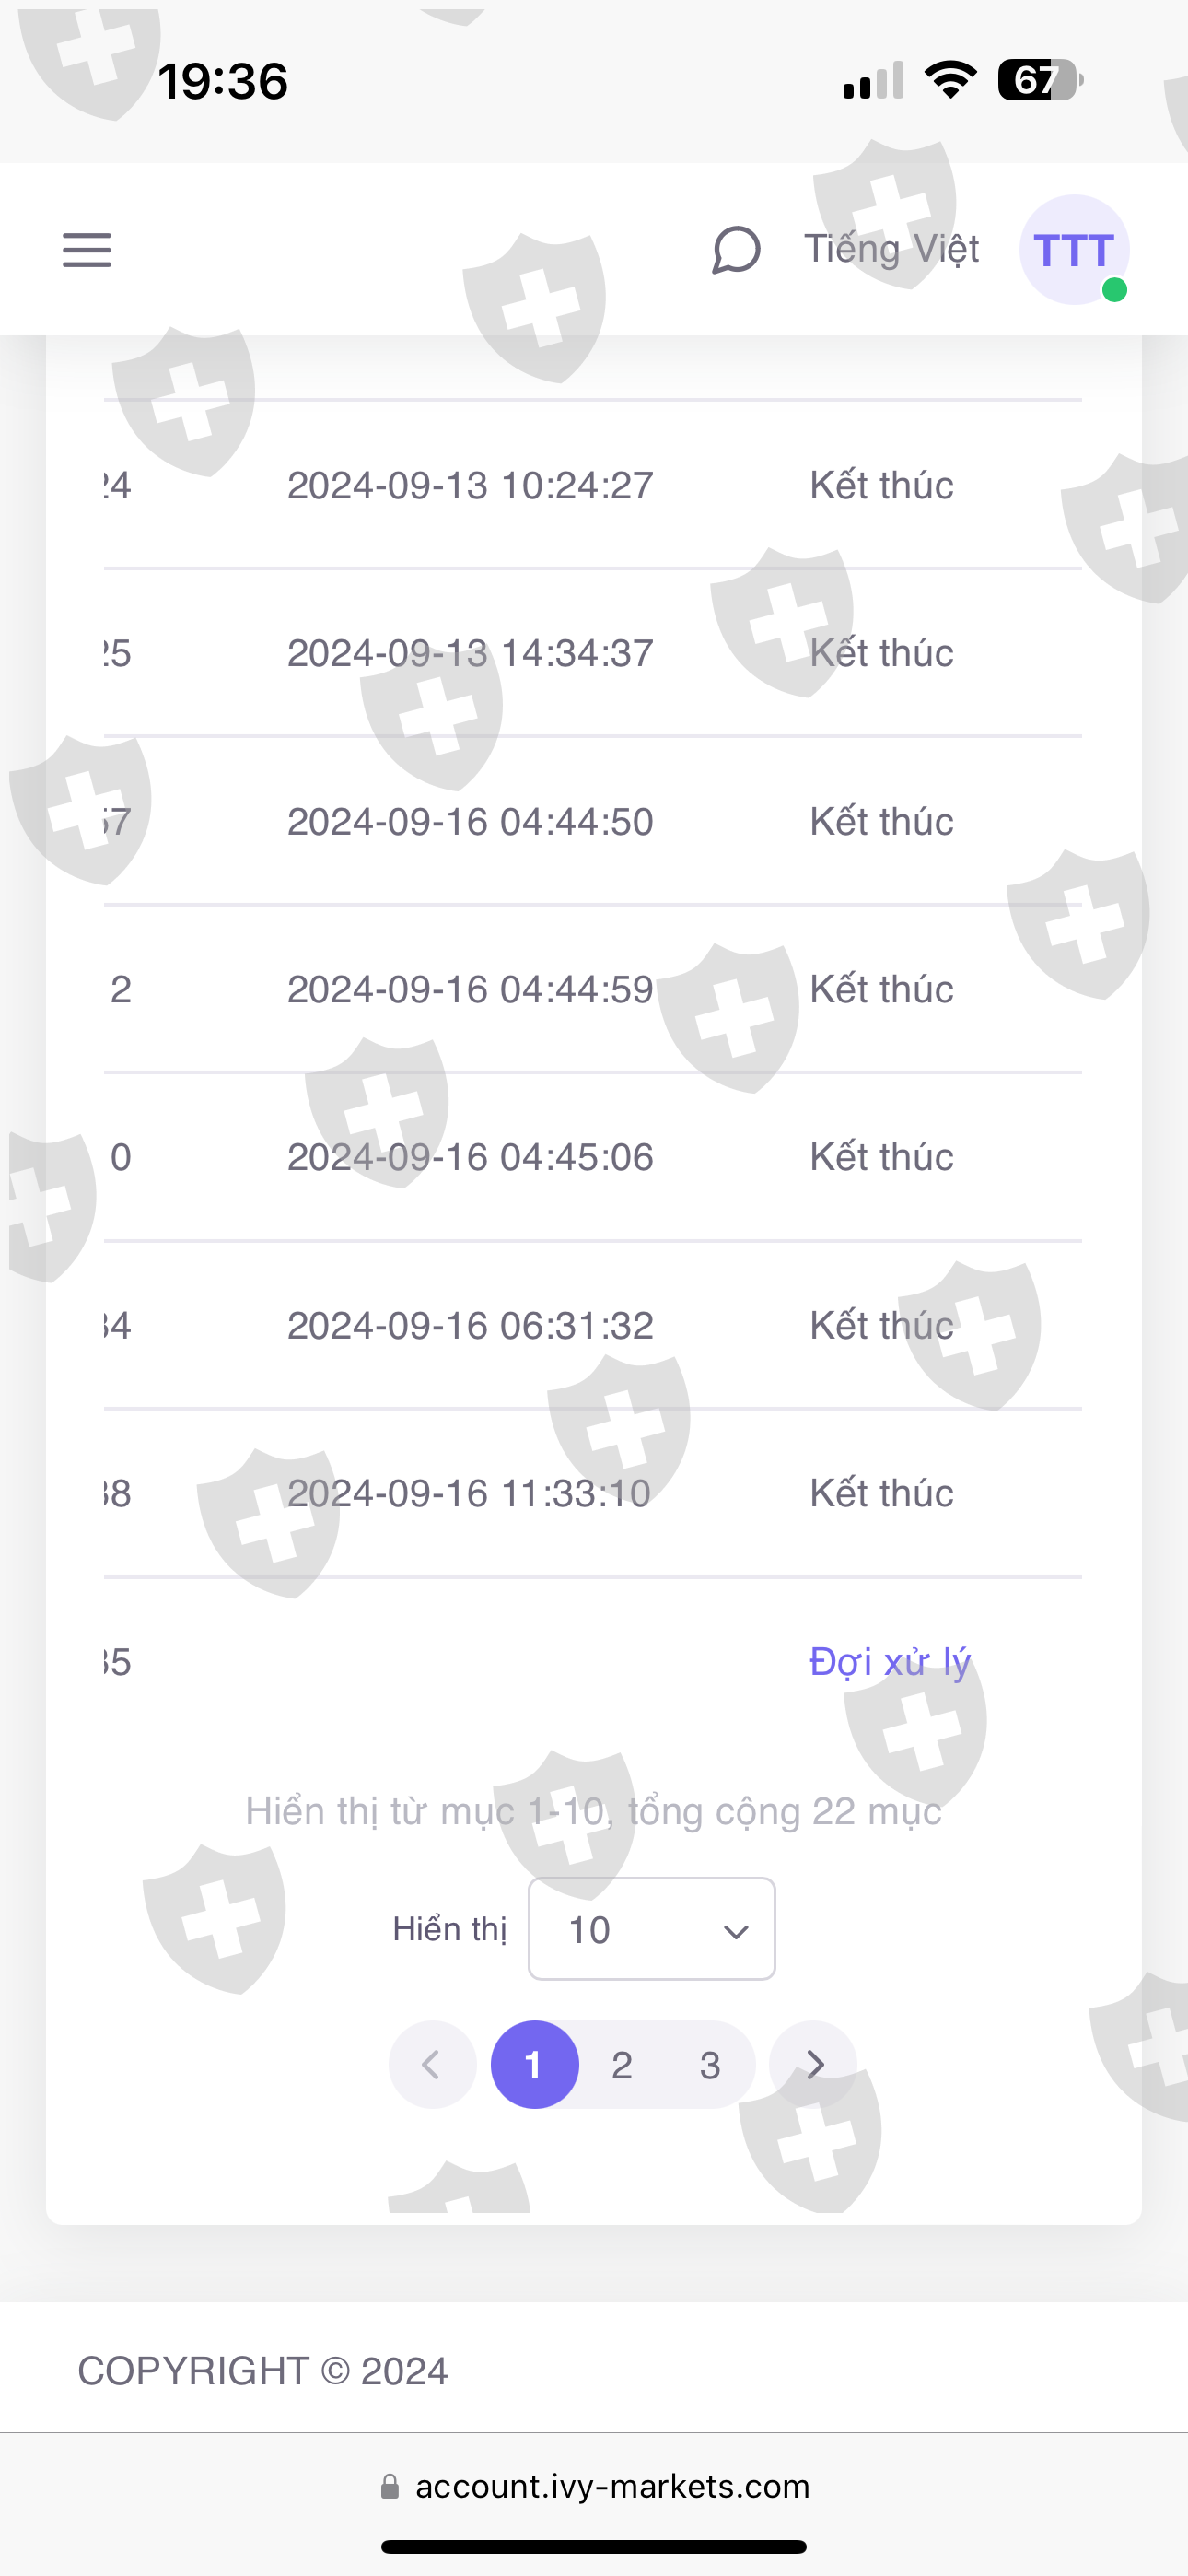Switch language from Tiếng Việt
This screenshot has width=1188, height=2576.
coord(892,249)
